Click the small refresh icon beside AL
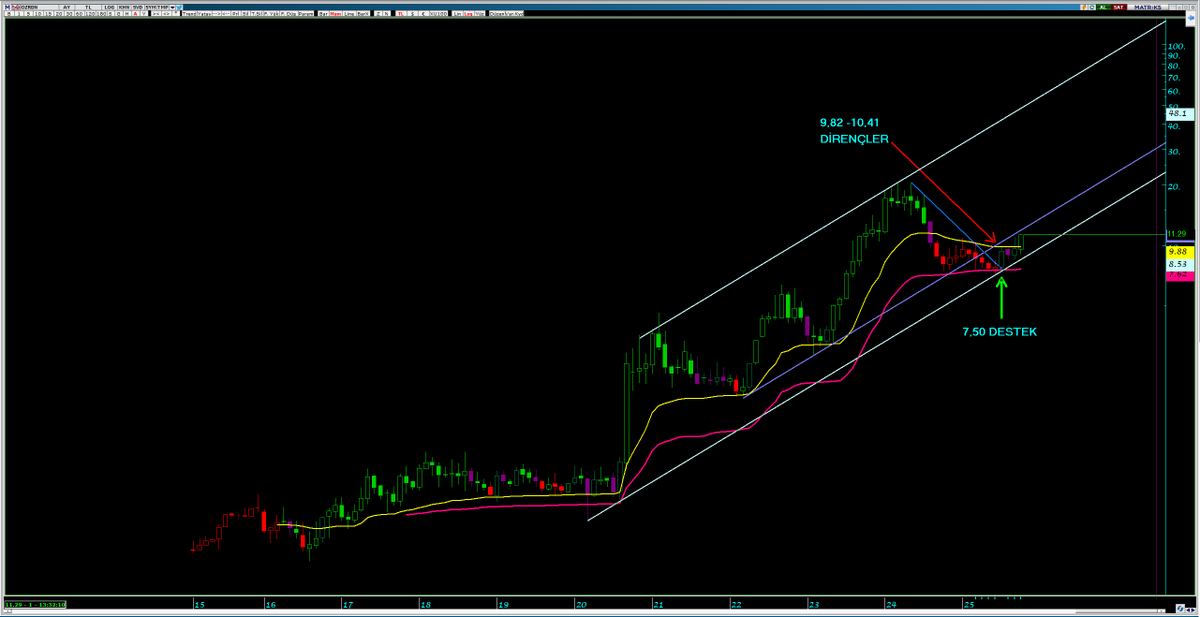The width and height of the screenshot is (1200, 617). pos(1092,7)
